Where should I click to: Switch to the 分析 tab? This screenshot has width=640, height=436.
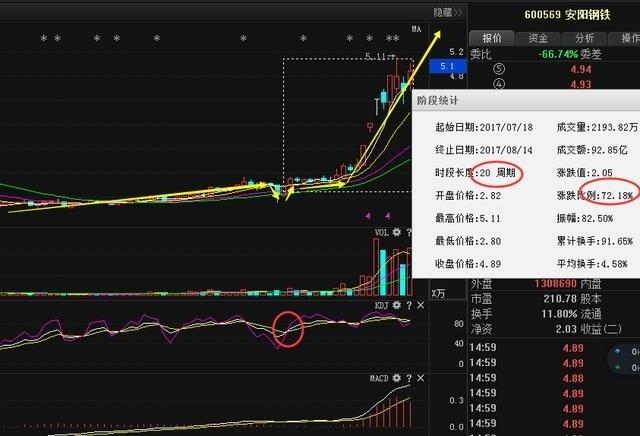pyautogui.click(x=584, y=38)
